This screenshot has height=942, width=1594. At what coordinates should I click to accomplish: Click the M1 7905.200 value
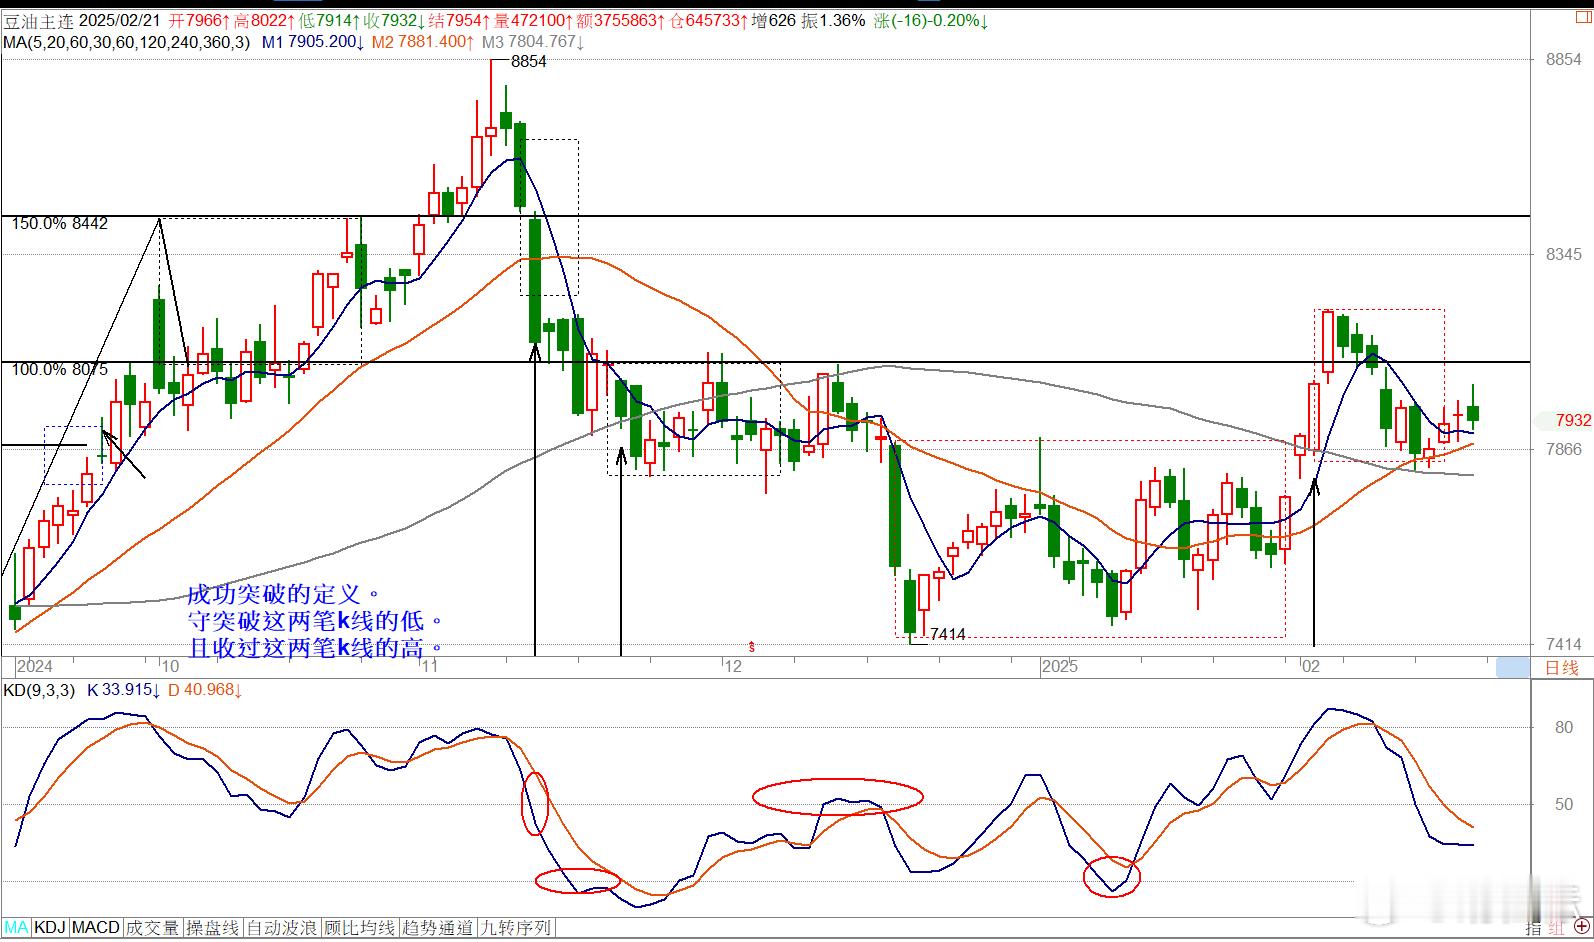click(312, 42)
